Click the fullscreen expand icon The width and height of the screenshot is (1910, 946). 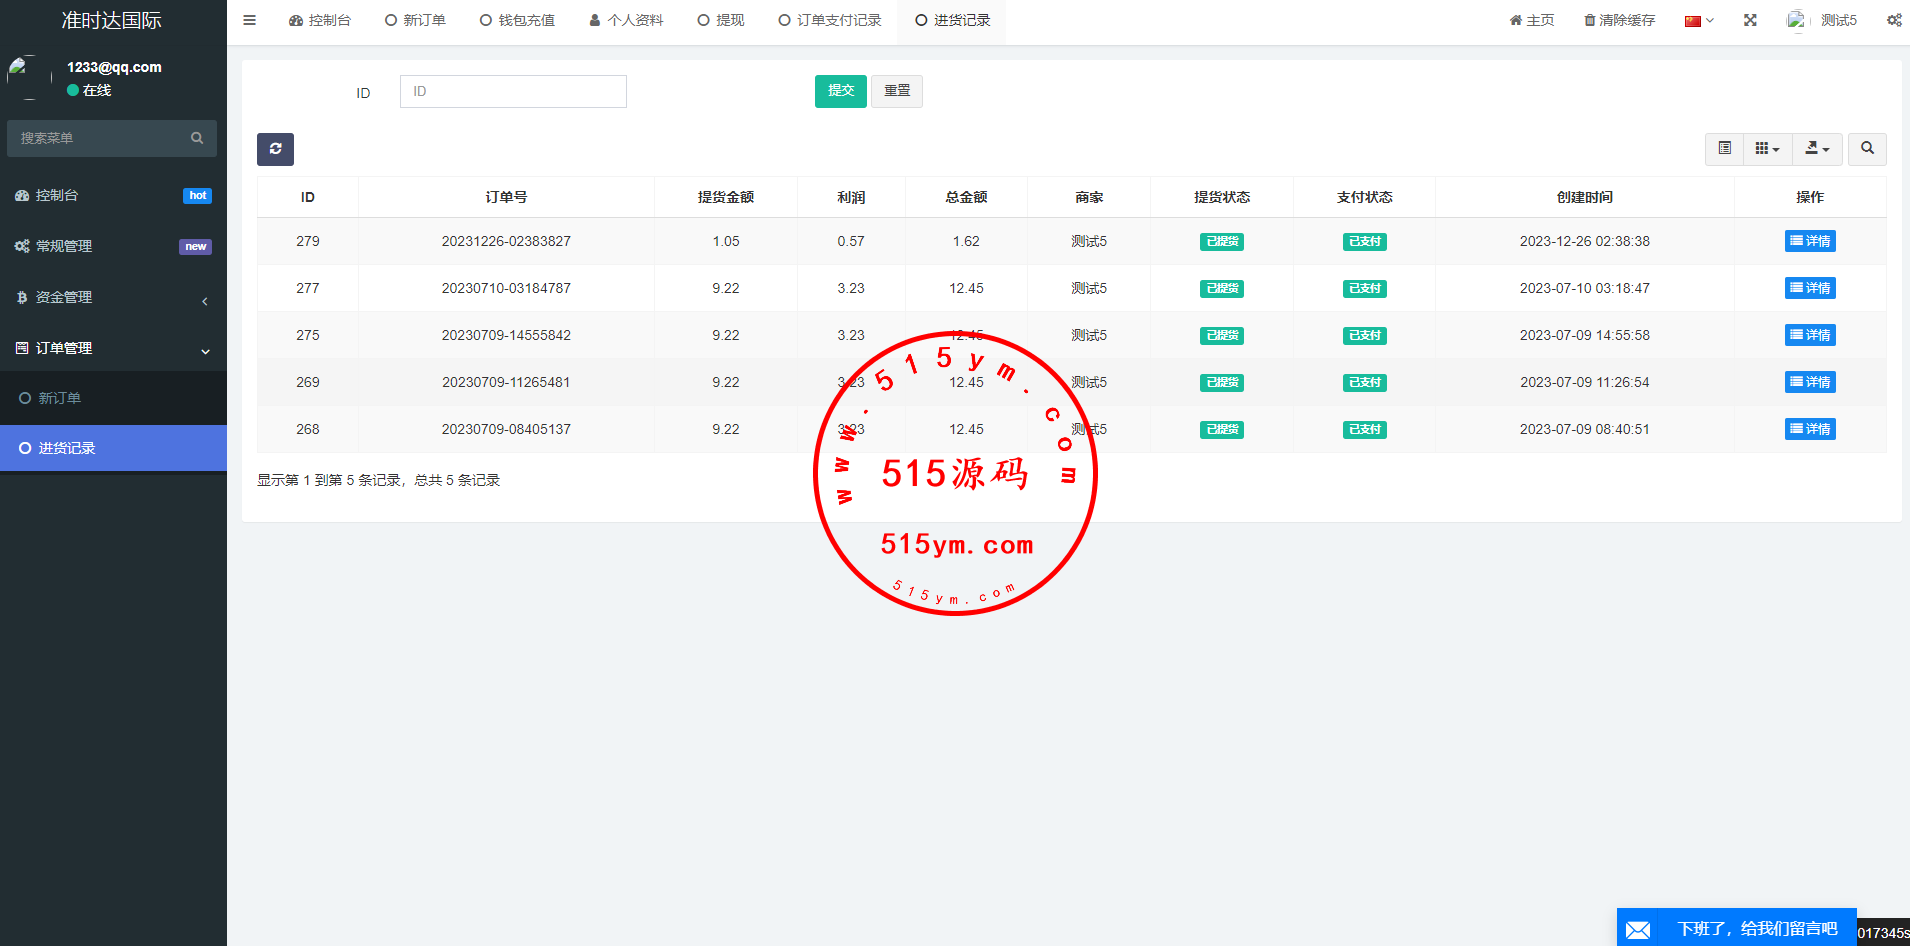click(1750, 20)
